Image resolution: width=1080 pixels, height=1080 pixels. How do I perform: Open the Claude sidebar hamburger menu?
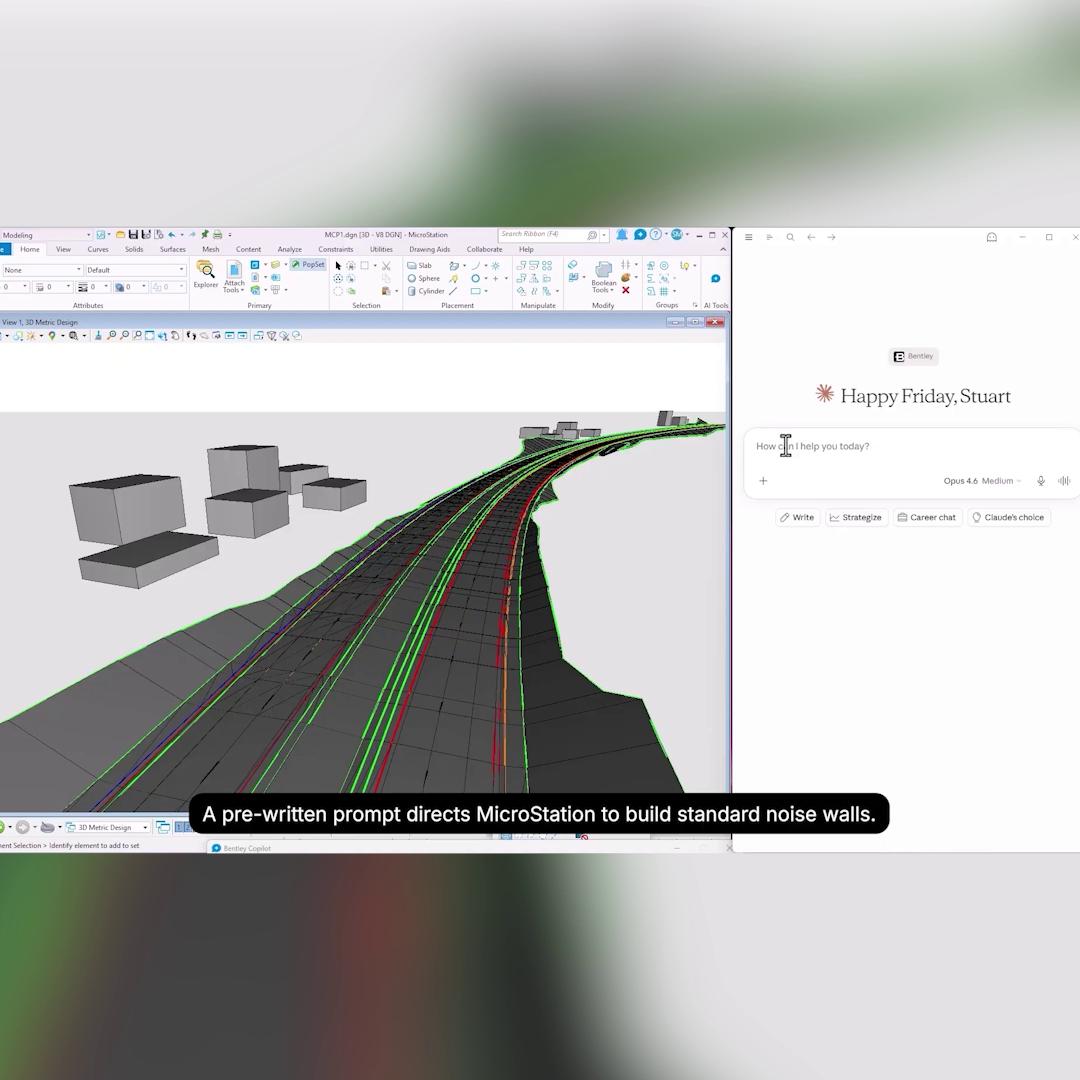tap(749, 237)
